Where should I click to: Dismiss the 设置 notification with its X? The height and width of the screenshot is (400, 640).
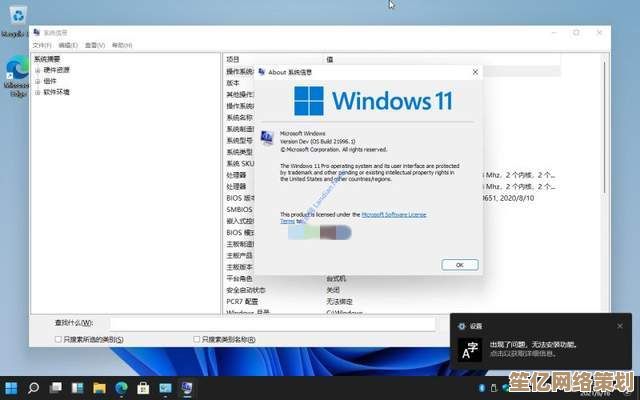click(x=620, y=326)
